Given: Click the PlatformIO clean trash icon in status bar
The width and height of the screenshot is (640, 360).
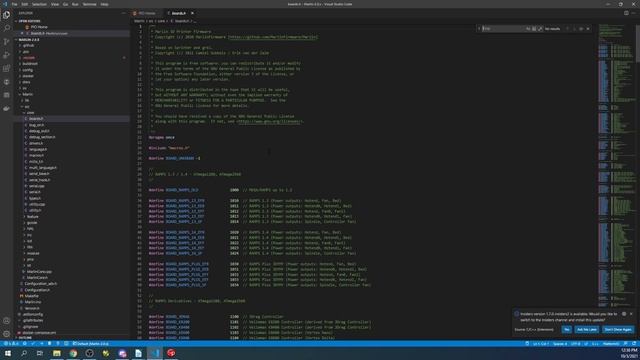Looking at the screenshot, I should [49, 344].
